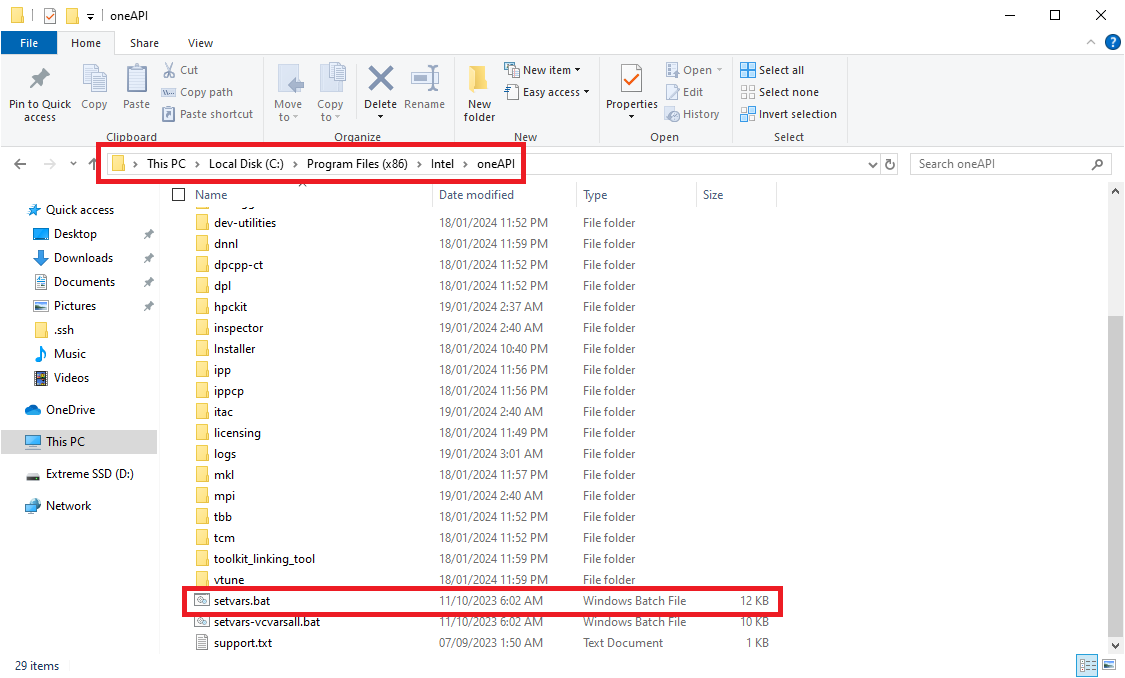The image size is (1125, 678).
Task: Click the History ribbon button
Action: (692, 114)
